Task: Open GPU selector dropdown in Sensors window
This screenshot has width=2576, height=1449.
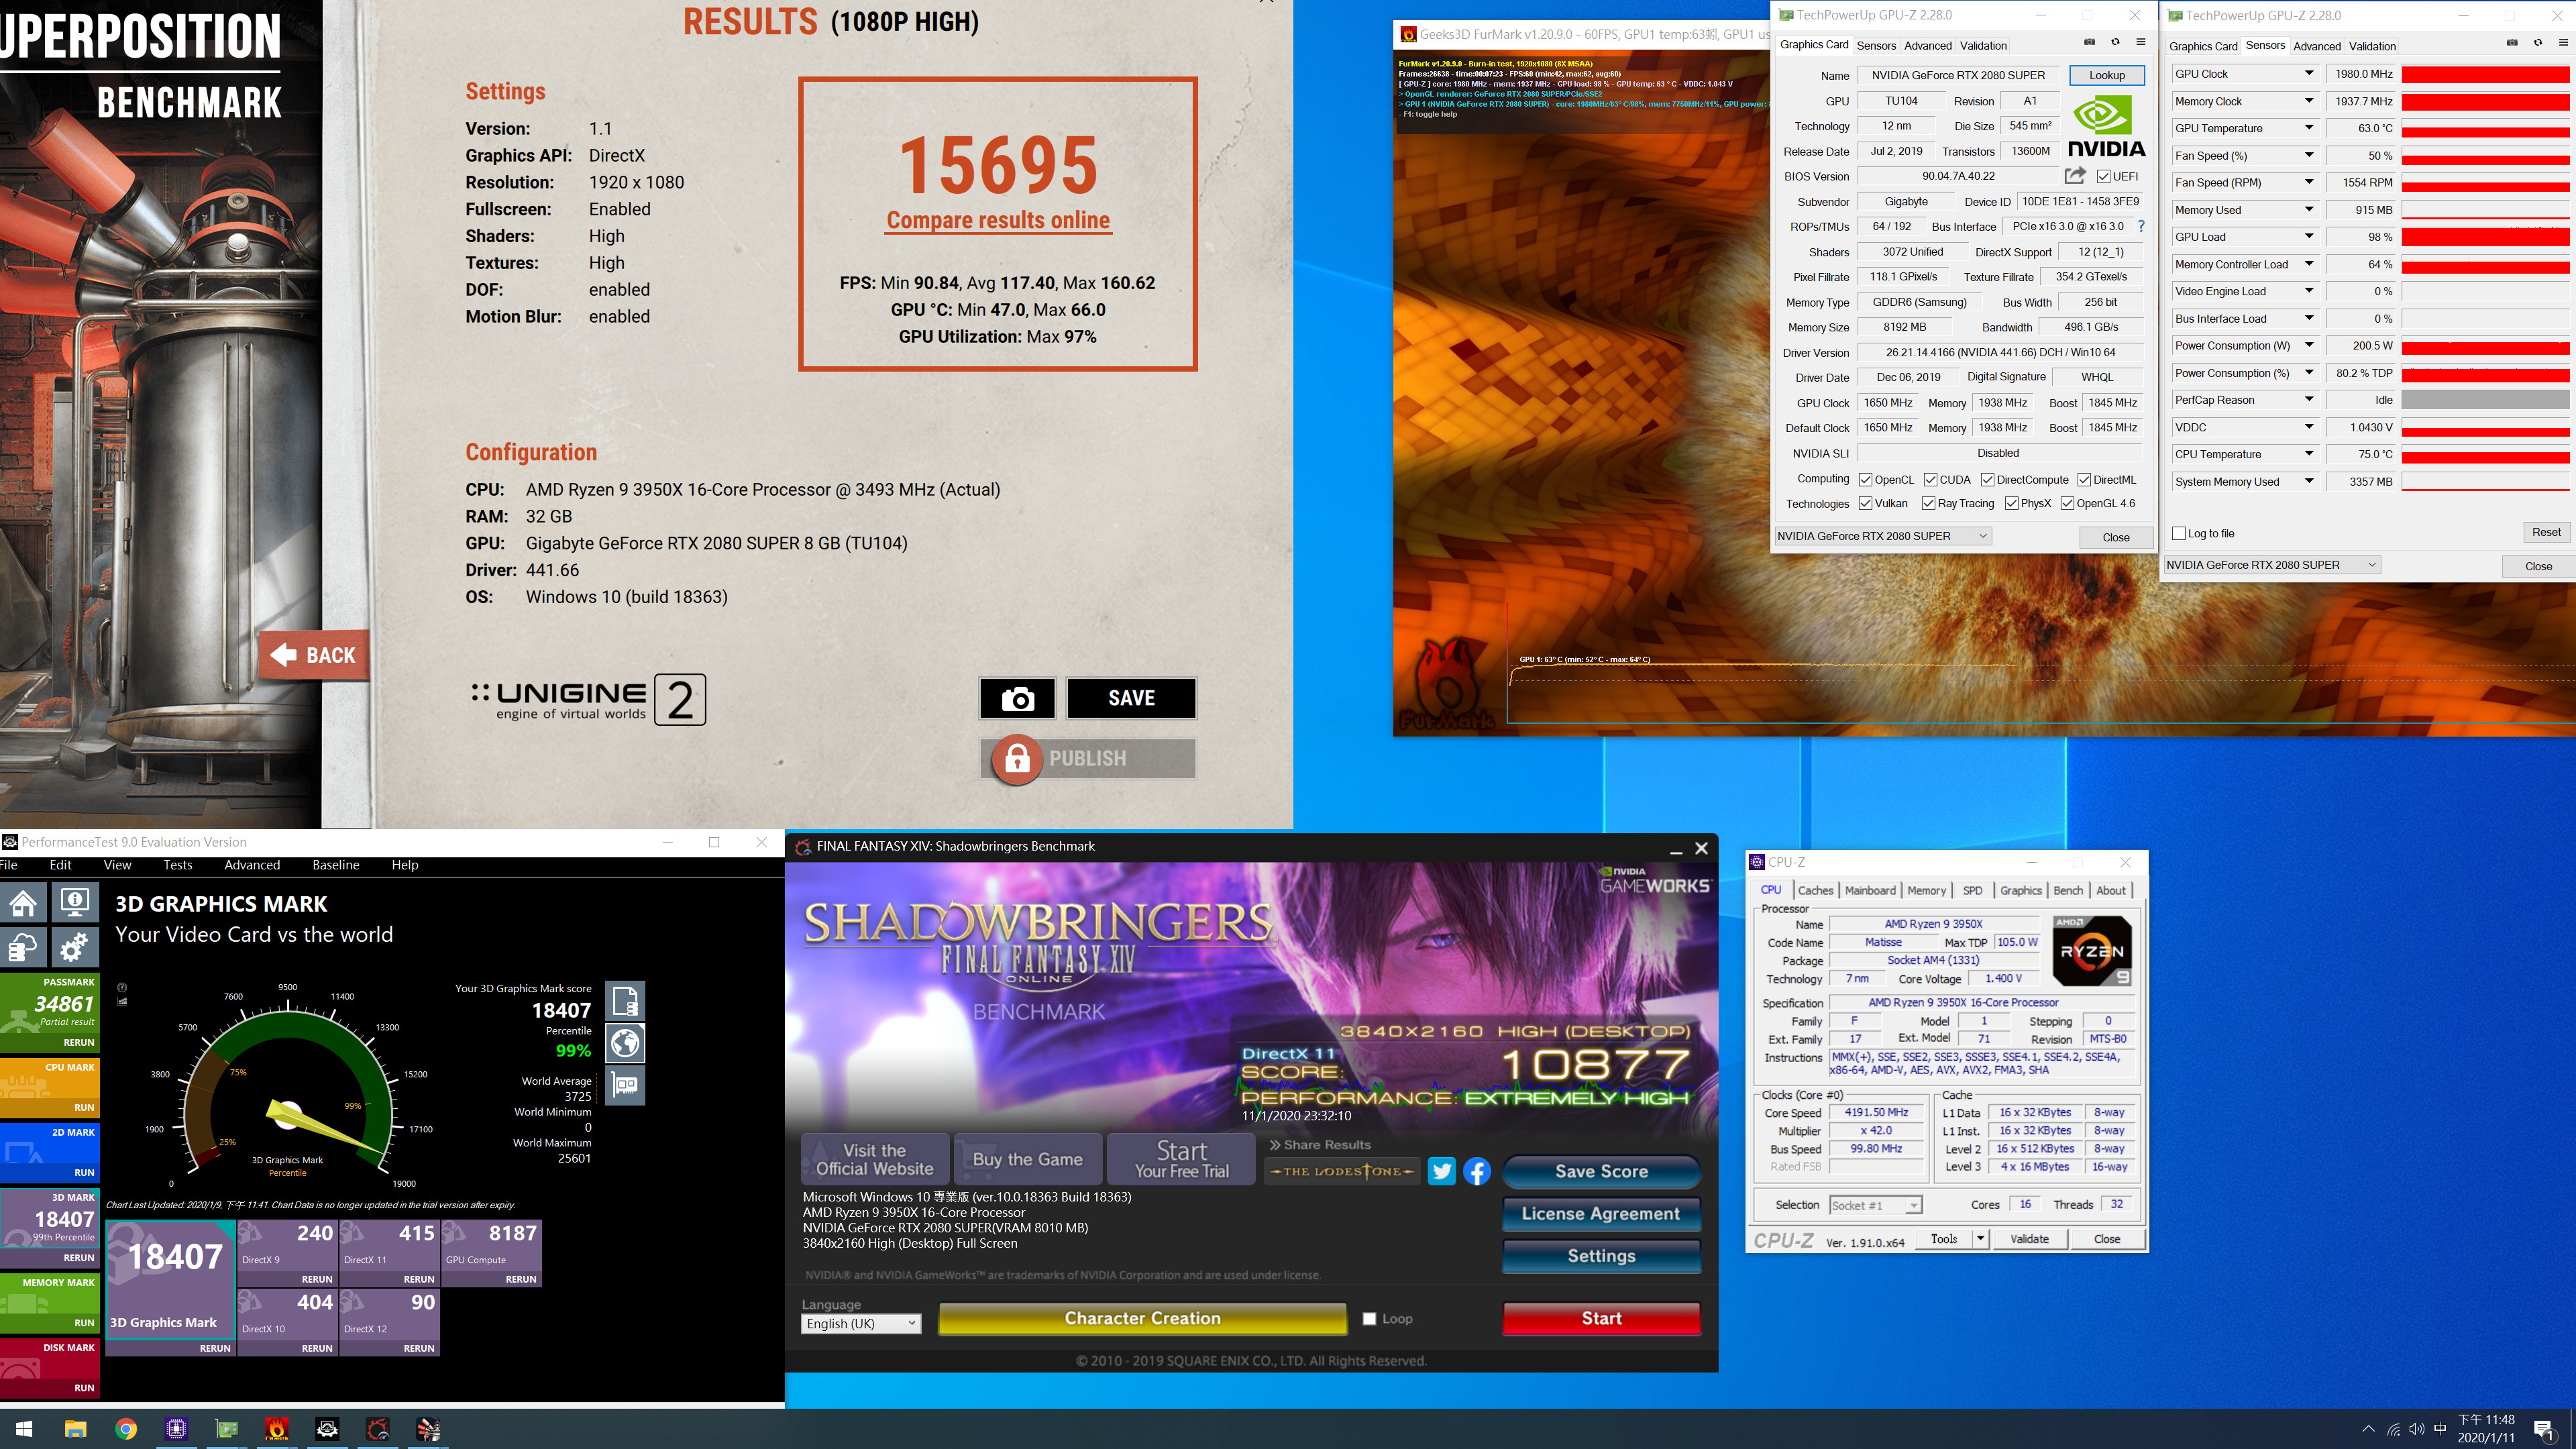Action: [x=2272, y=565]
